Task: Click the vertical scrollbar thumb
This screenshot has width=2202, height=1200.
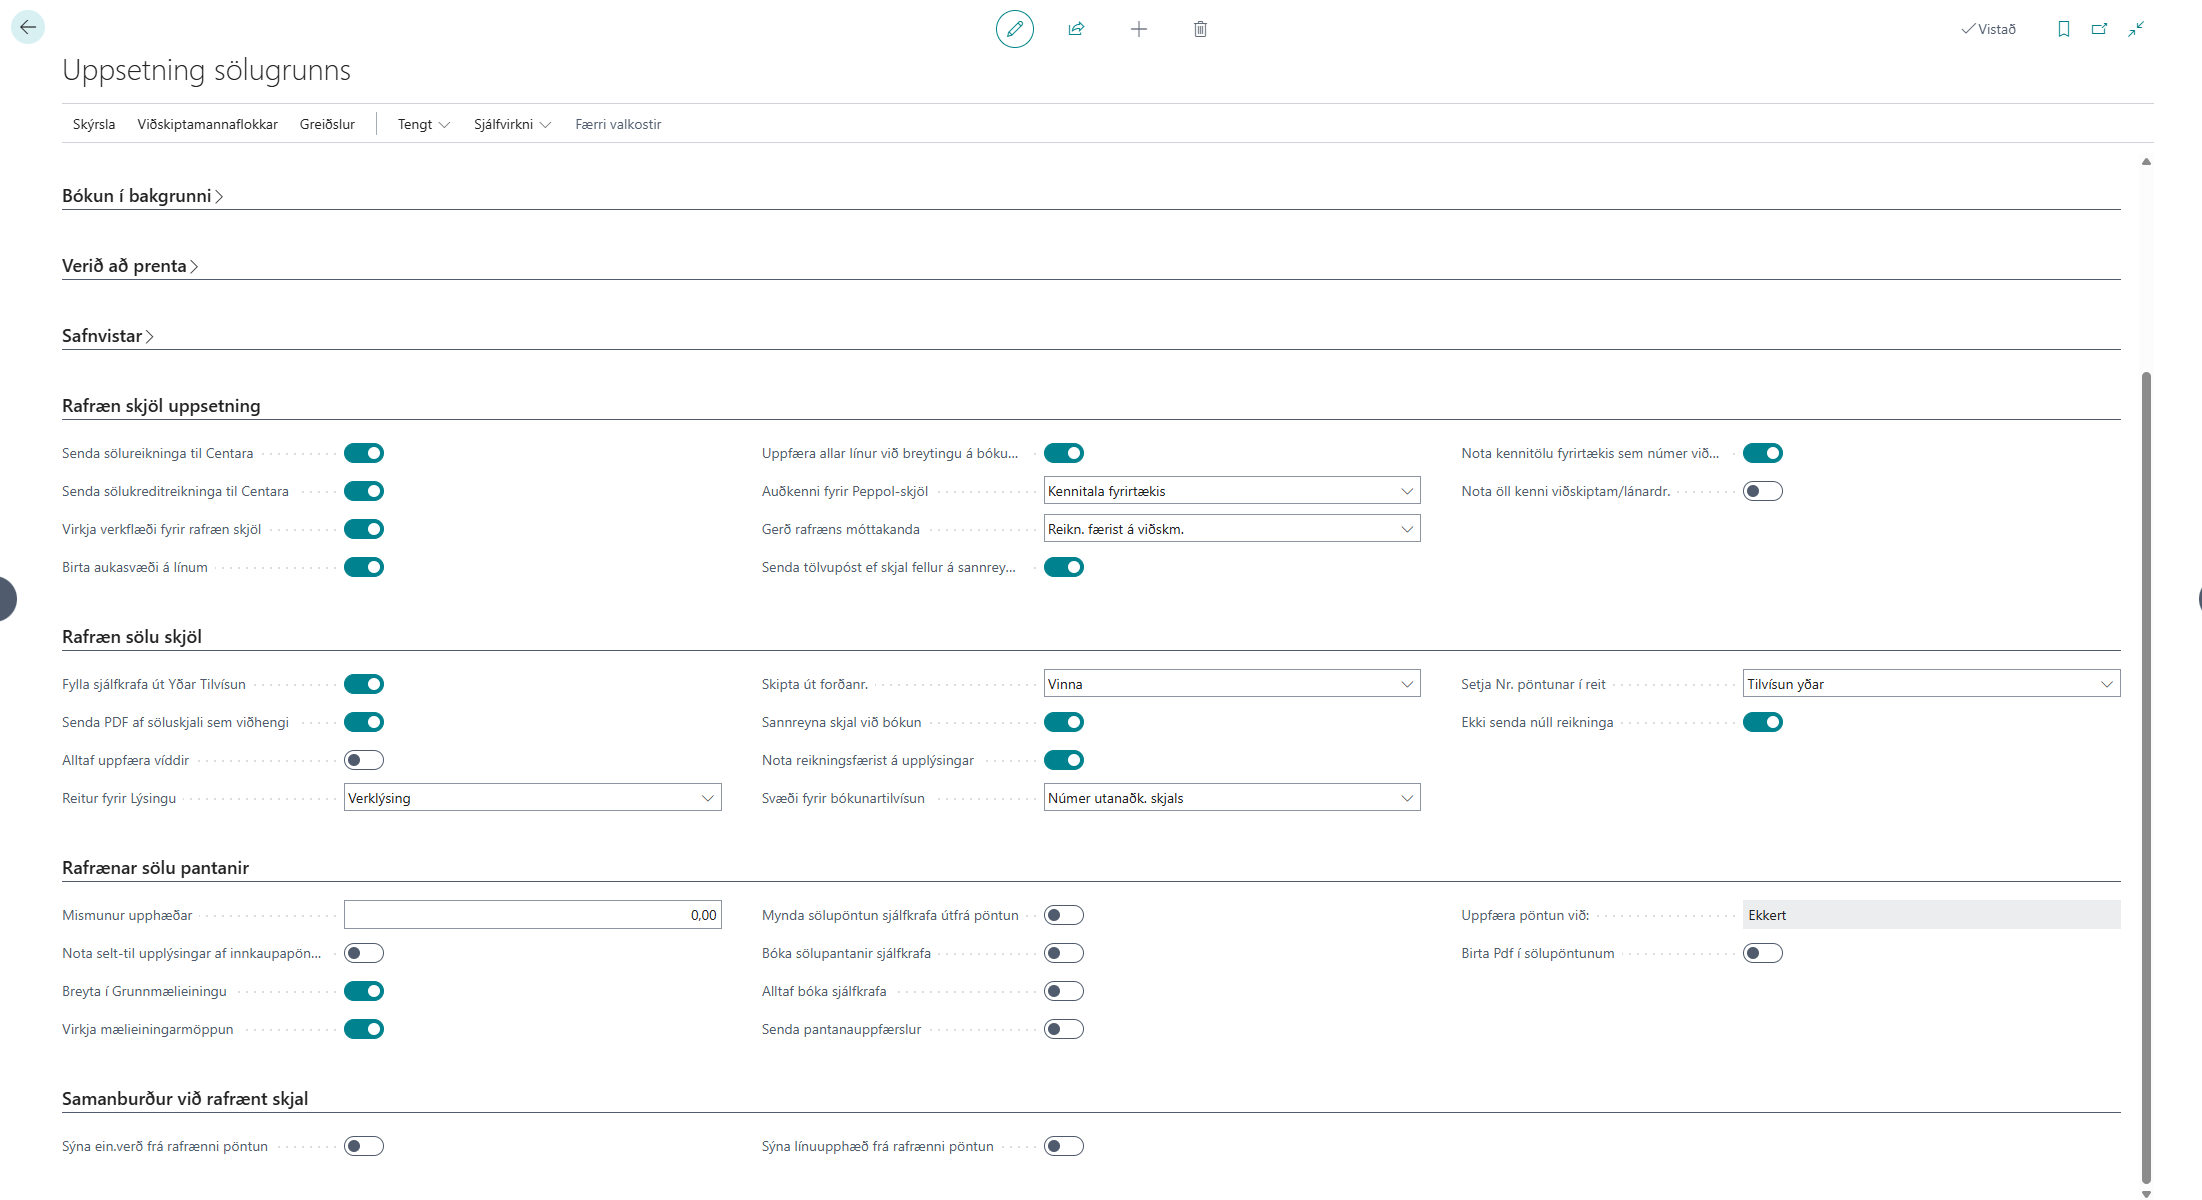Action: (x=2146, y=776)
